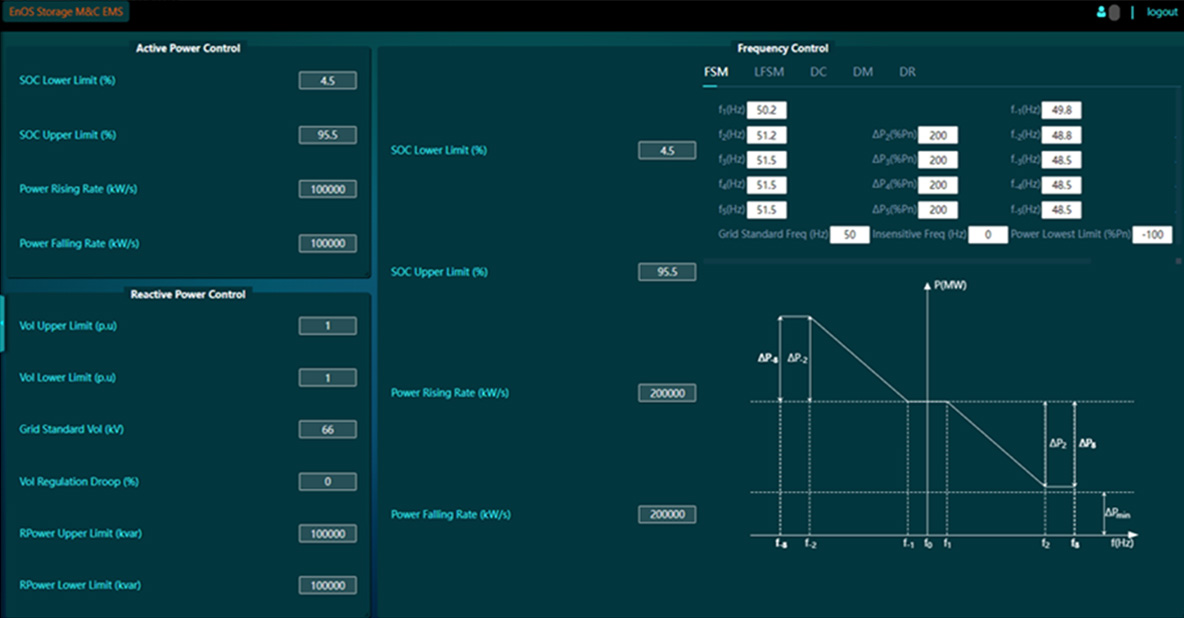
Task: Click the panel collapse handle on left edge
Action: click(3, 323)
